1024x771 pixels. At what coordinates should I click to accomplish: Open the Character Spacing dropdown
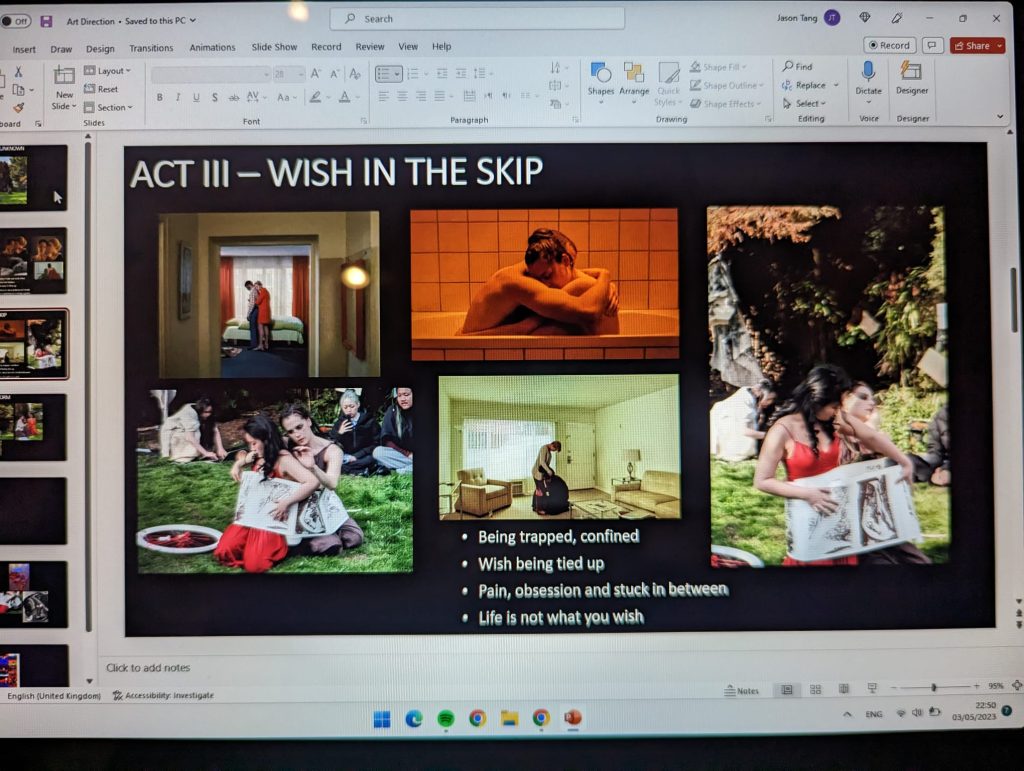pos(257,97)
